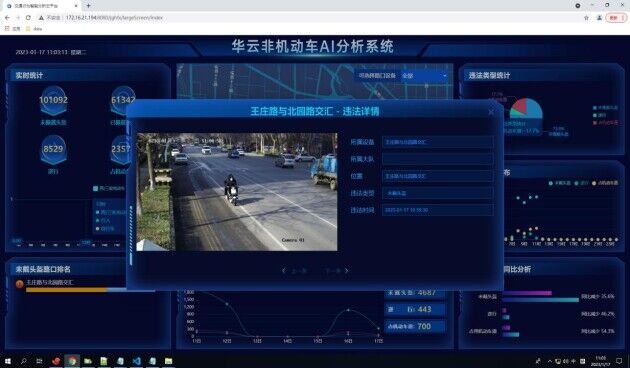Image resolution: width=630 pixels, height=368 pixels.
Task: Open Visual Studio Code from taskbar
Action: pyautogui.click(x=136, y=361)
